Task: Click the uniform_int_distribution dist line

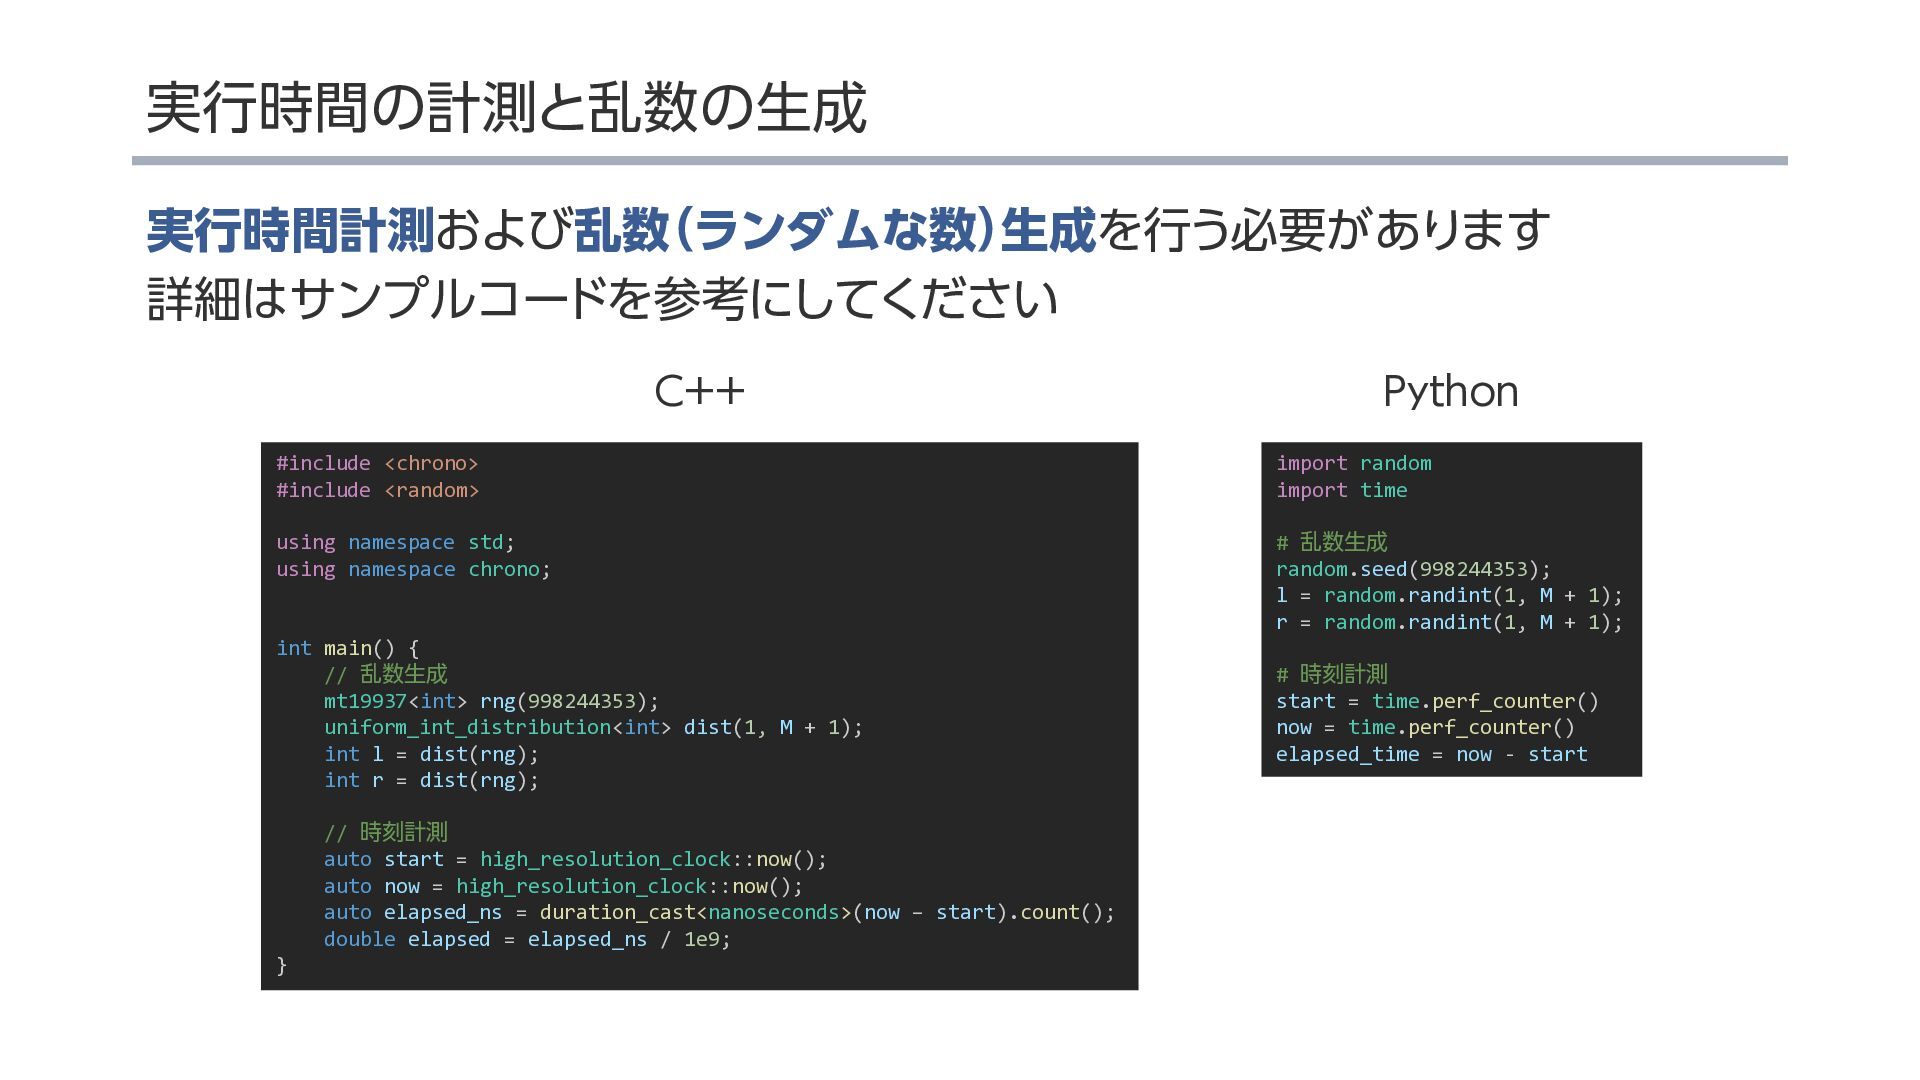Action: pyautogui.click(x=592, y=727)
